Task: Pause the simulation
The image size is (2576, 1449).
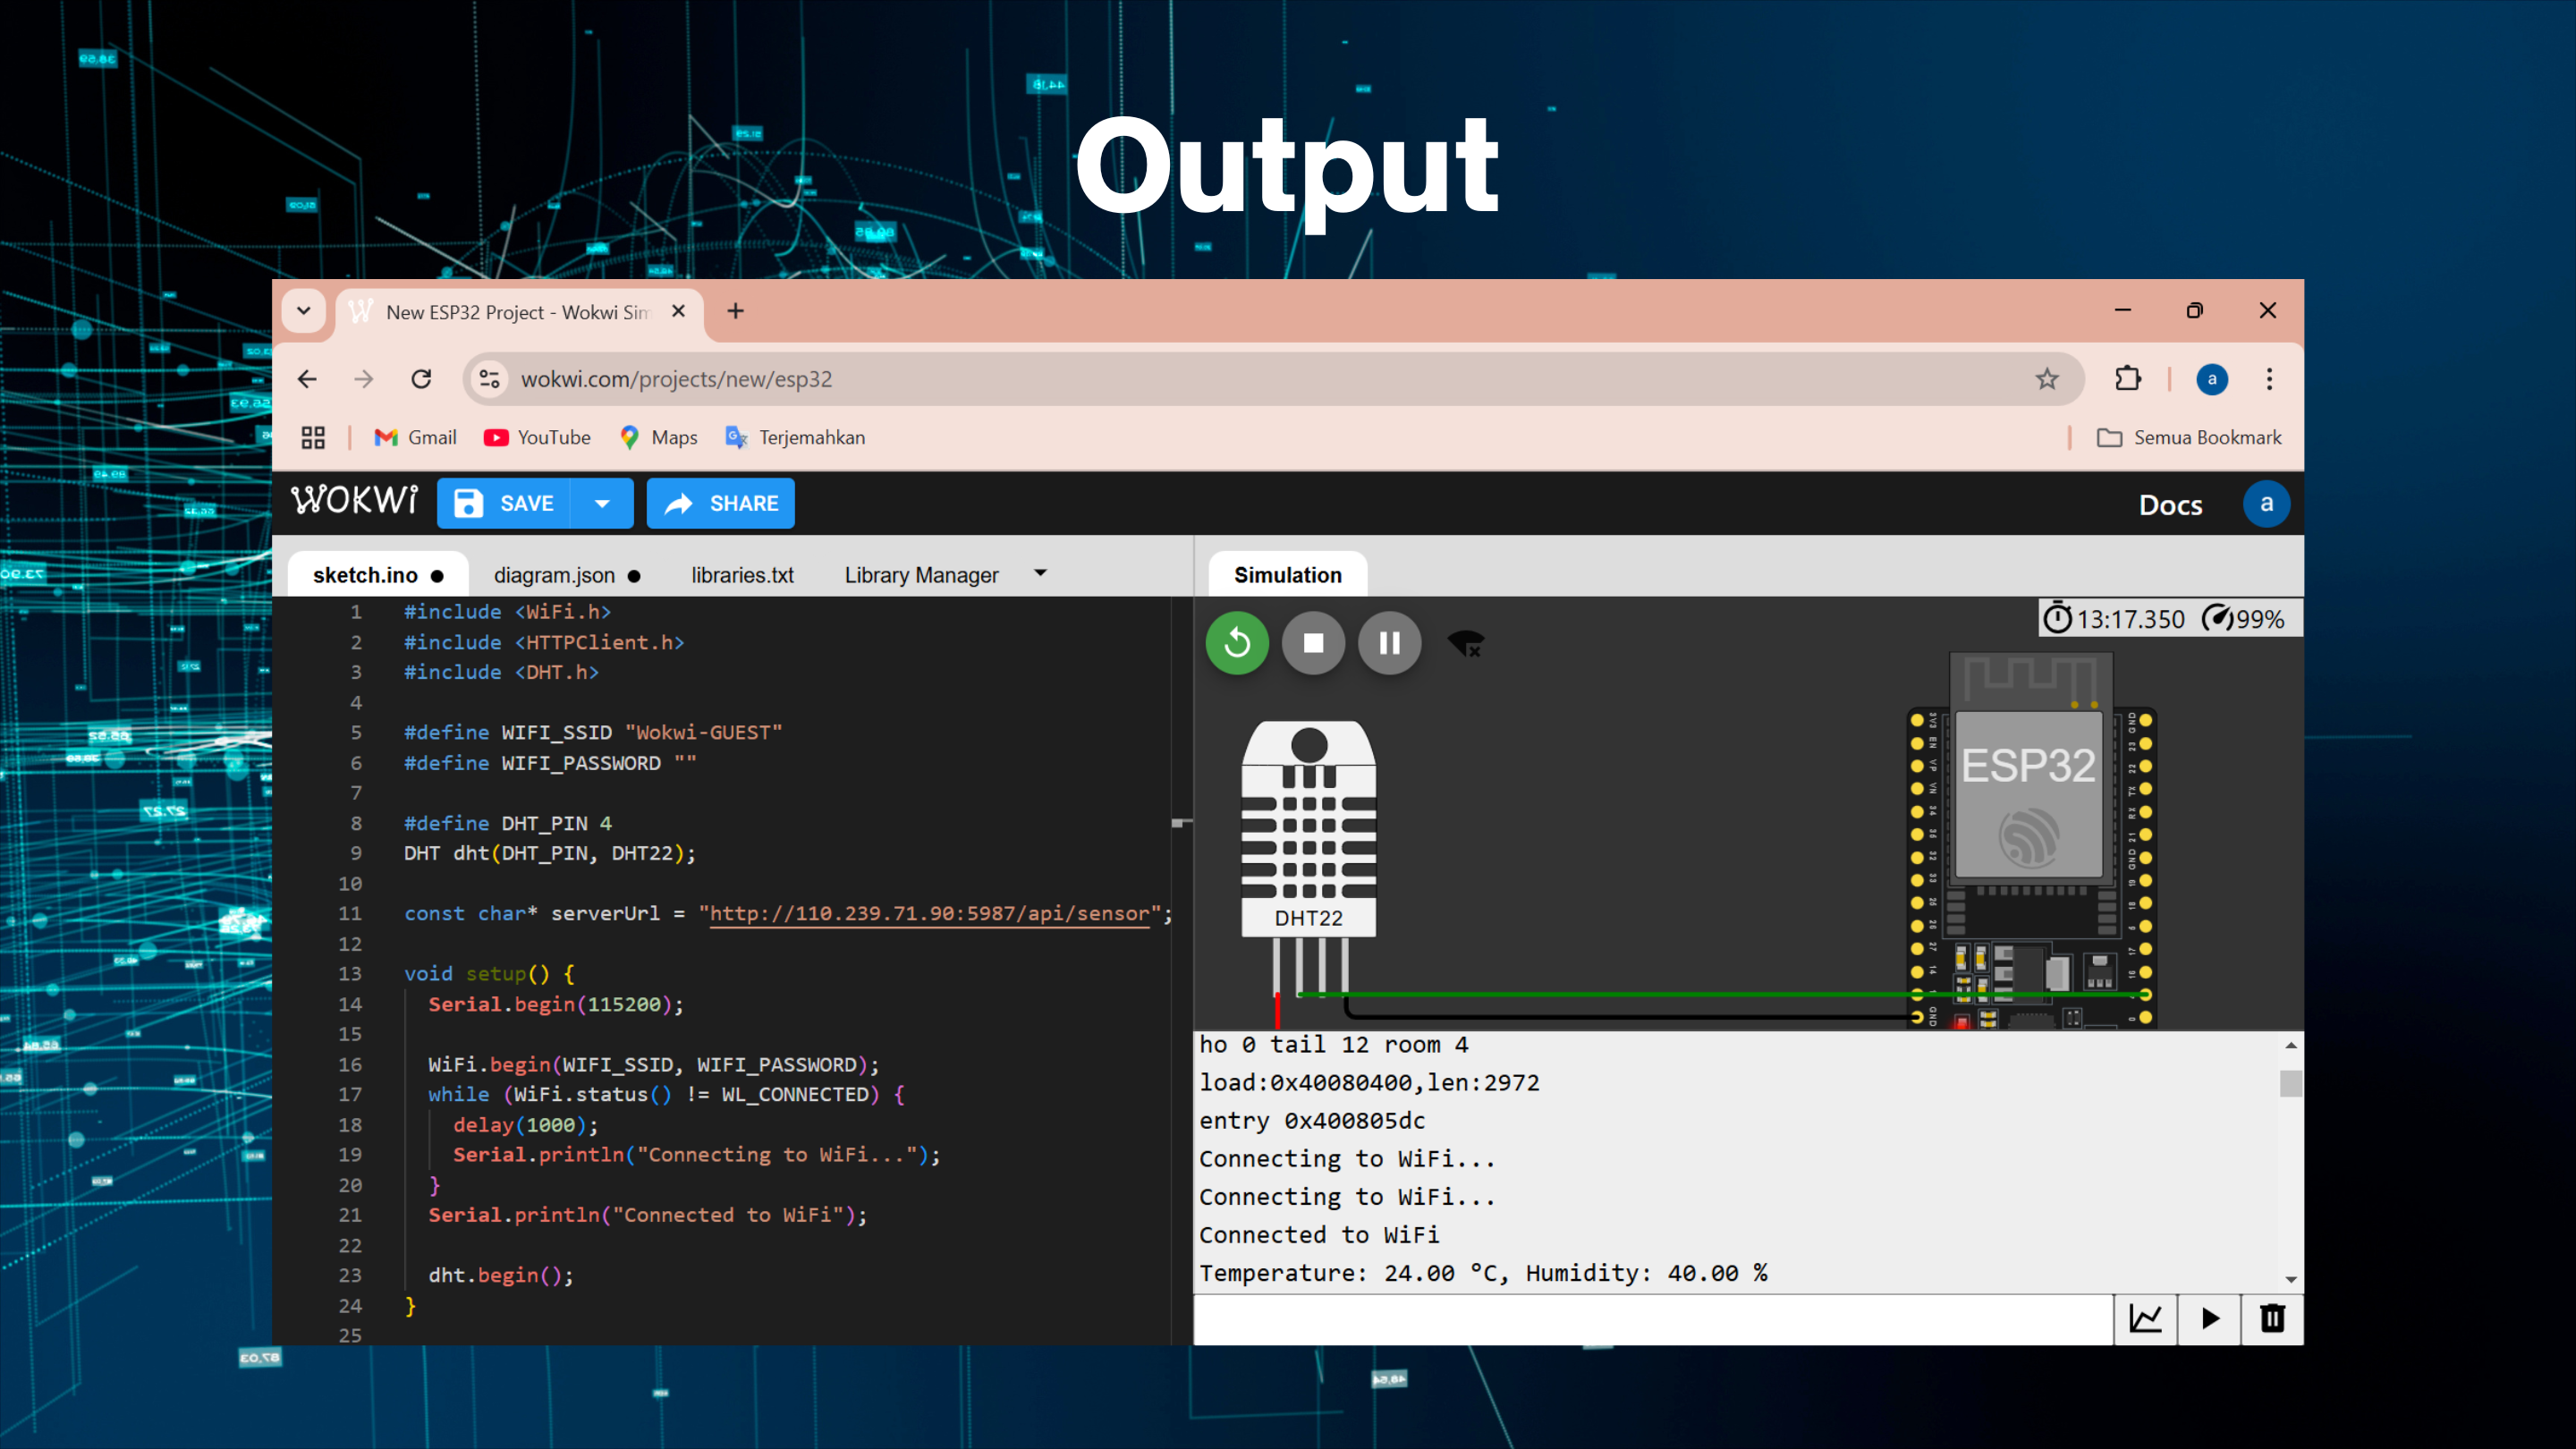Action: pos(1389,643)
